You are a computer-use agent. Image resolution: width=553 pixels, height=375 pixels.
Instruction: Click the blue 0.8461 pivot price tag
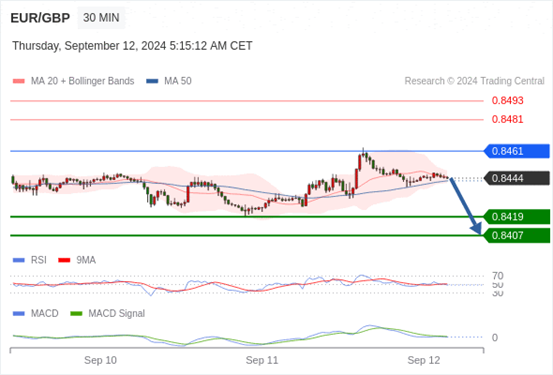pos(517,151)
